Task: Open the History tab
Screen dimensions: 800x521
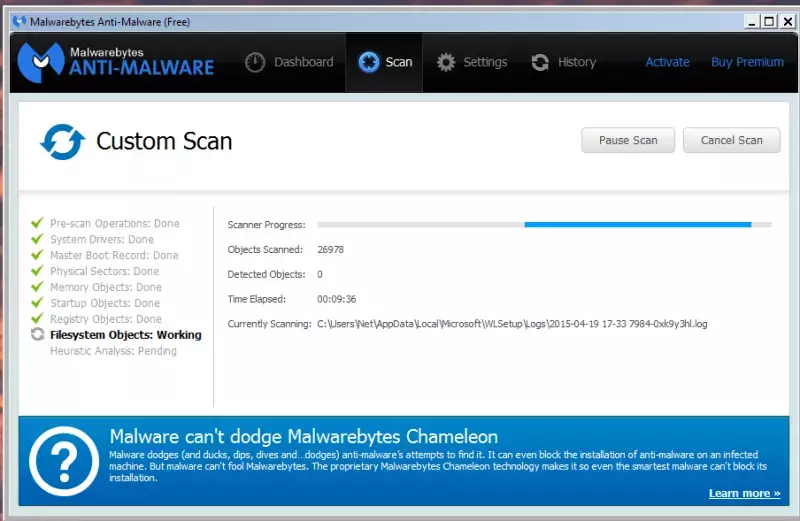Action: (564, 62)
